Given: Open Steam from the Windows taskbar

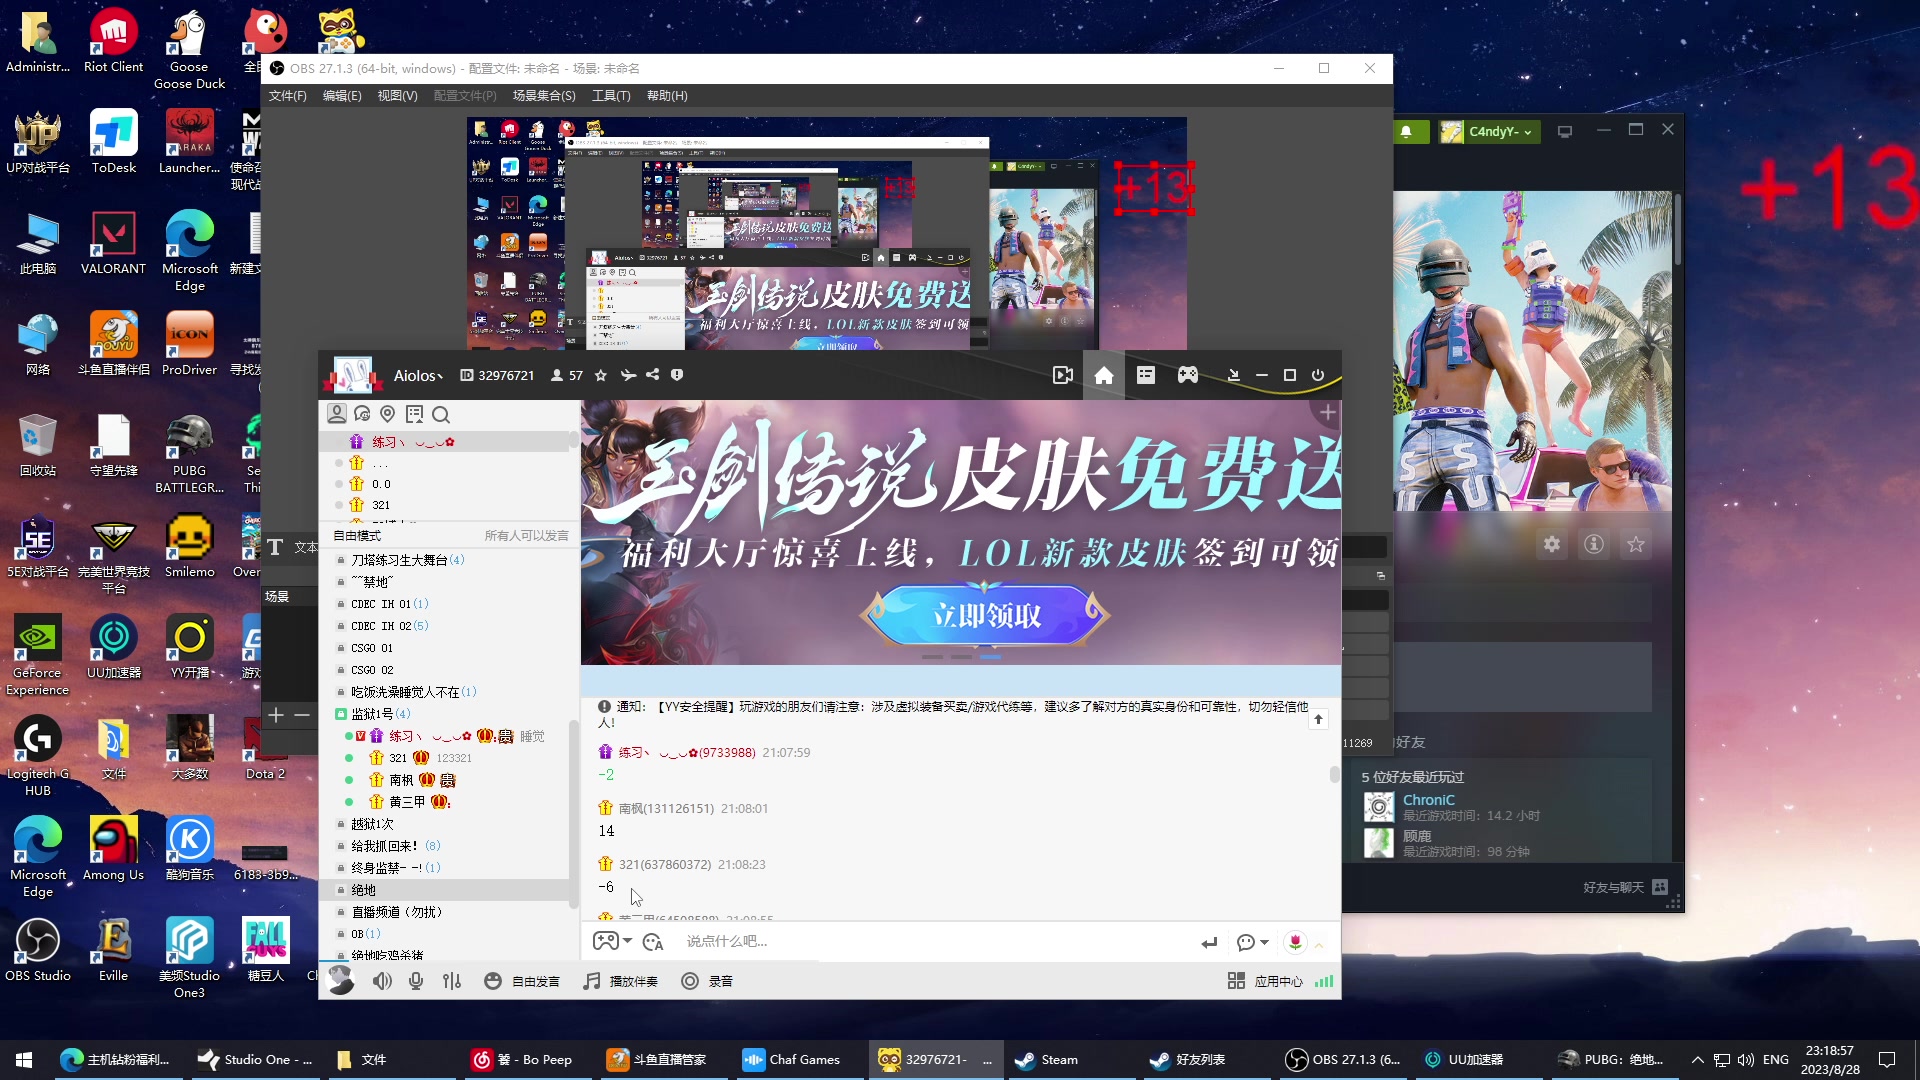Looking at the screenshot, I should 1070,1060.
